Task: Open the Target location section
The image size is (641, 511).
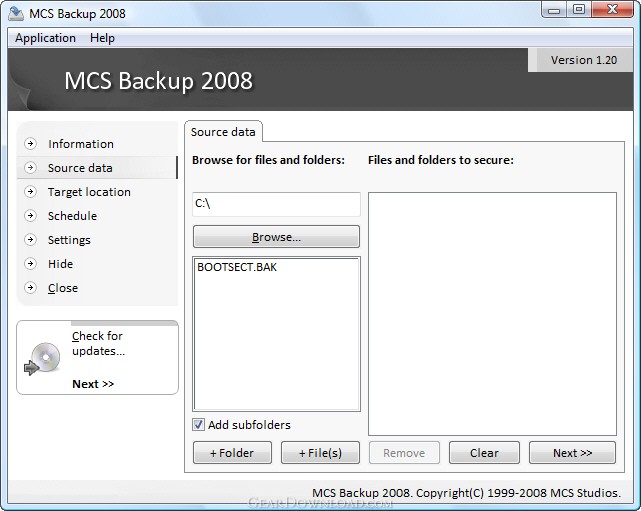Action: (x=89, y=192)
